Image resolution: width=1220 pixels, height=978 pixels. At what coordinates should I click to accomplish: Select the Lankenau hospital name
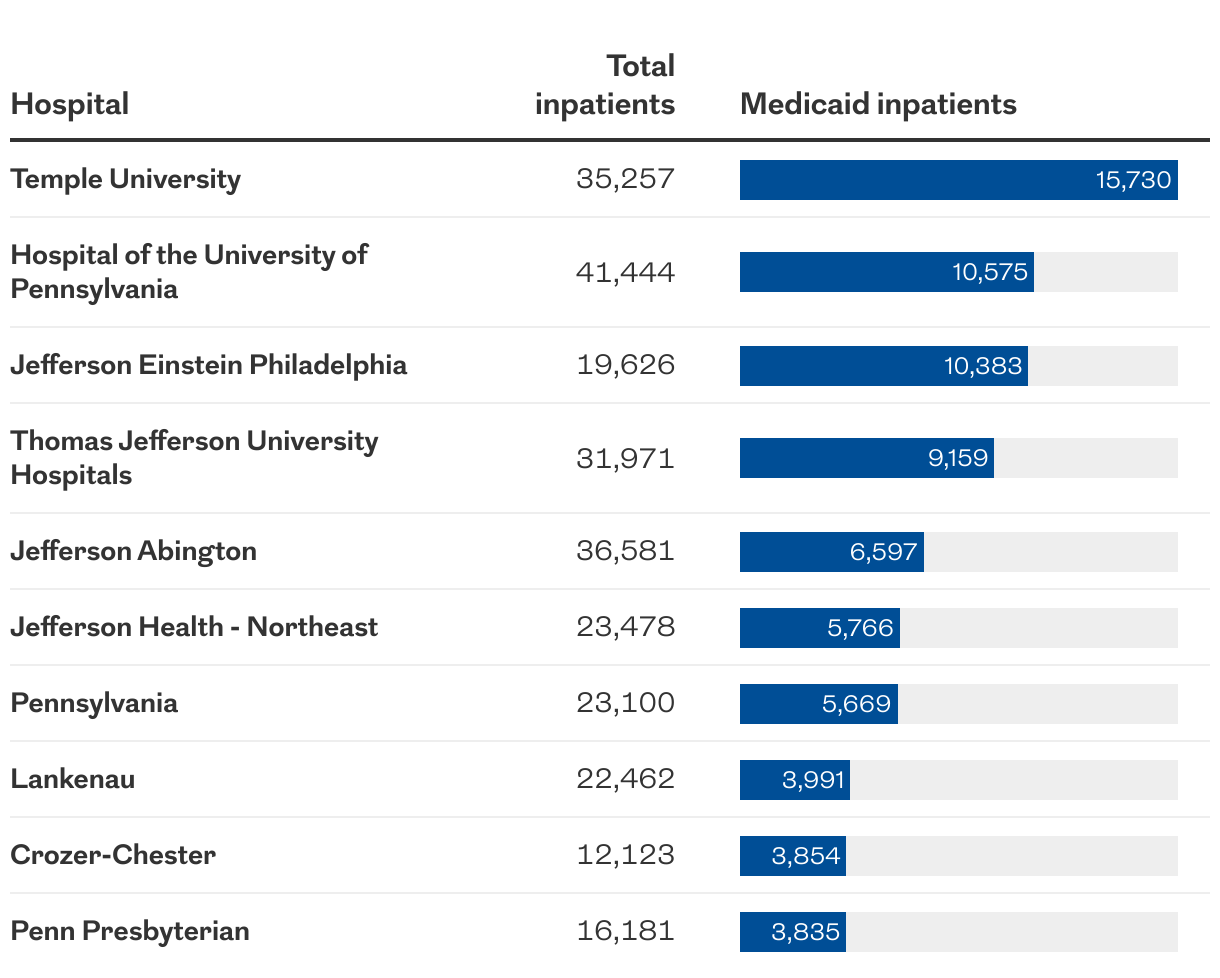73,779
